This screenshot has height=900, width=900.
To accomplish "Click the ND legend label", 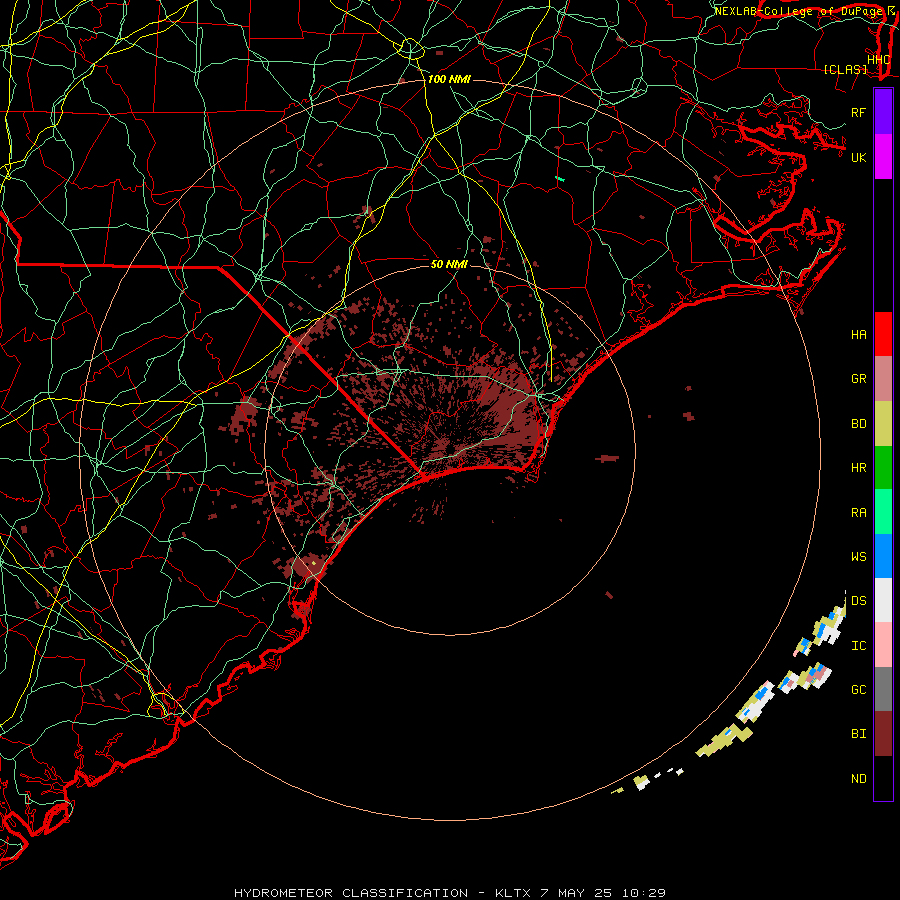I will click(x=859, y=779).
